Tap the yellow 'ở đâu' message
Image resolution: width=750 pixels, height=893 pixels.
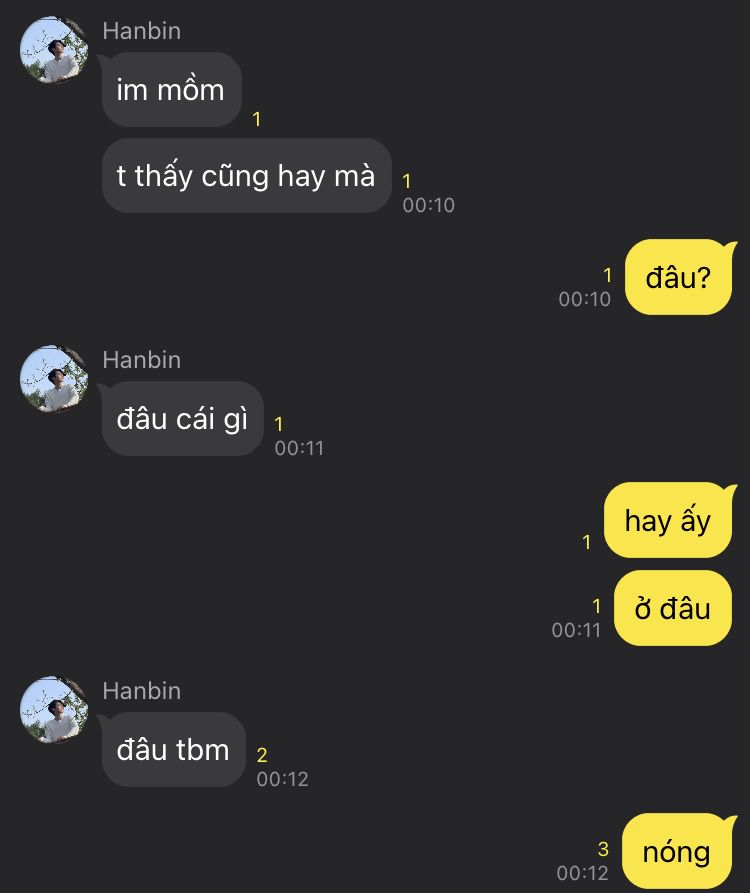point(673,608)
